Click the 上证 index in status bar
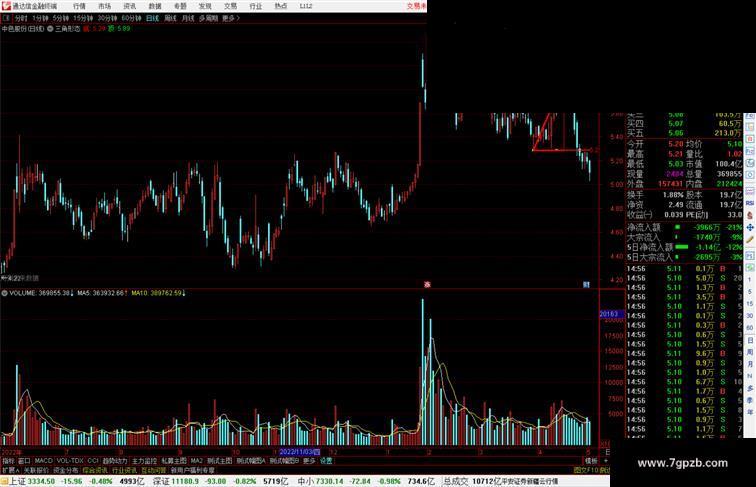 tap(17, 481)
